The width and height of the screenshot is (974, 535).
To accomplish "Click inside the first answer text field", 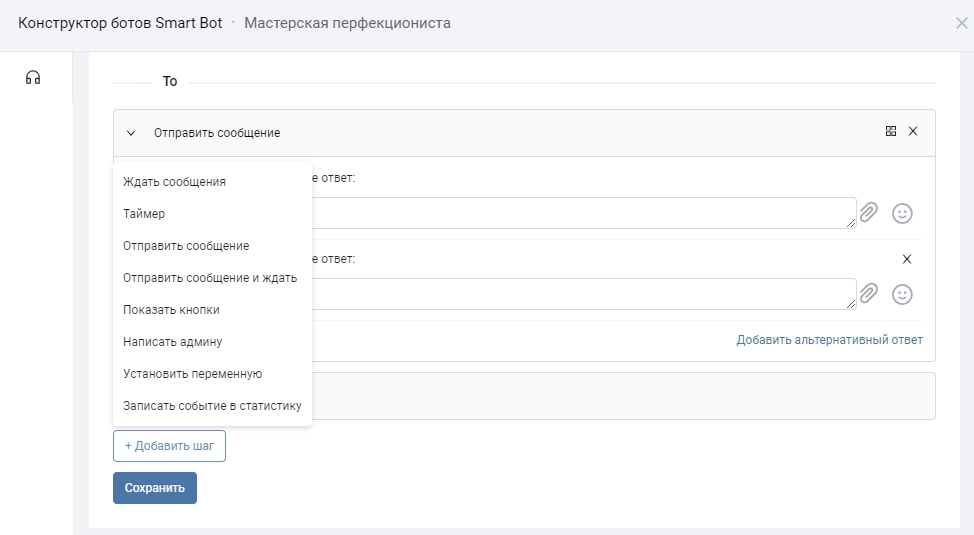I will point(580,213).
